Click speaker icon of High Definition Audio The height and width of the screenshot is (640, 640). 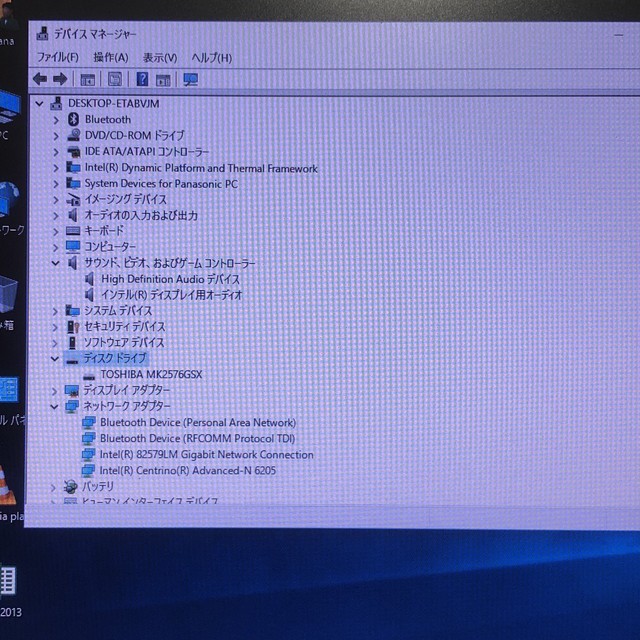(89, 279)
